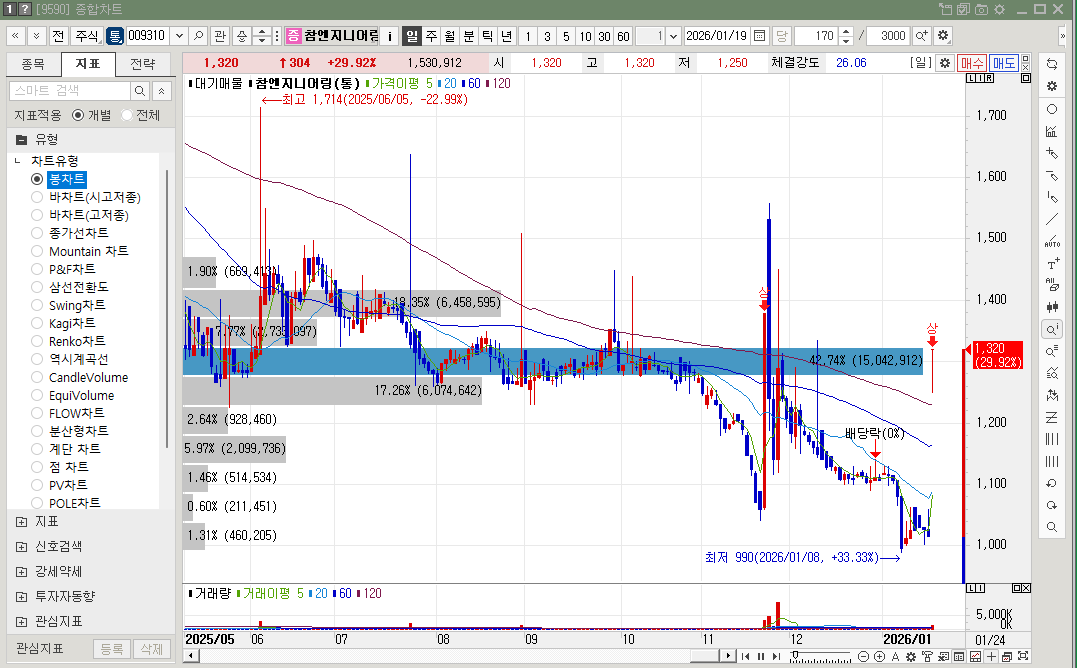Select the diagonal trend line tool
This screenshot has width=1077, height=668.
(1052, 220)
